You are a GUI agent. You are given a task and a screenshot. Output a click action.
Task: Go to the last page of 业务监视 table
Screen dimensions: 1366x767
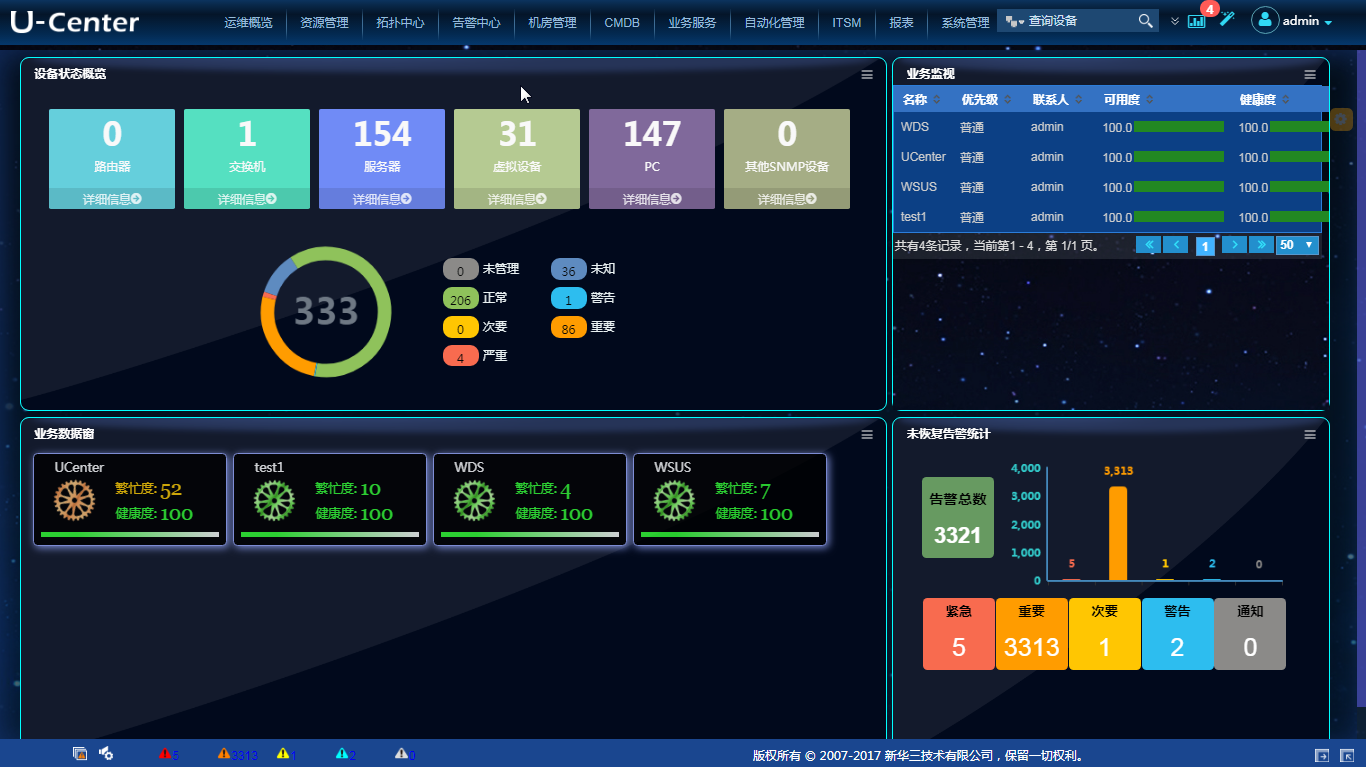tap(1262, 245)
